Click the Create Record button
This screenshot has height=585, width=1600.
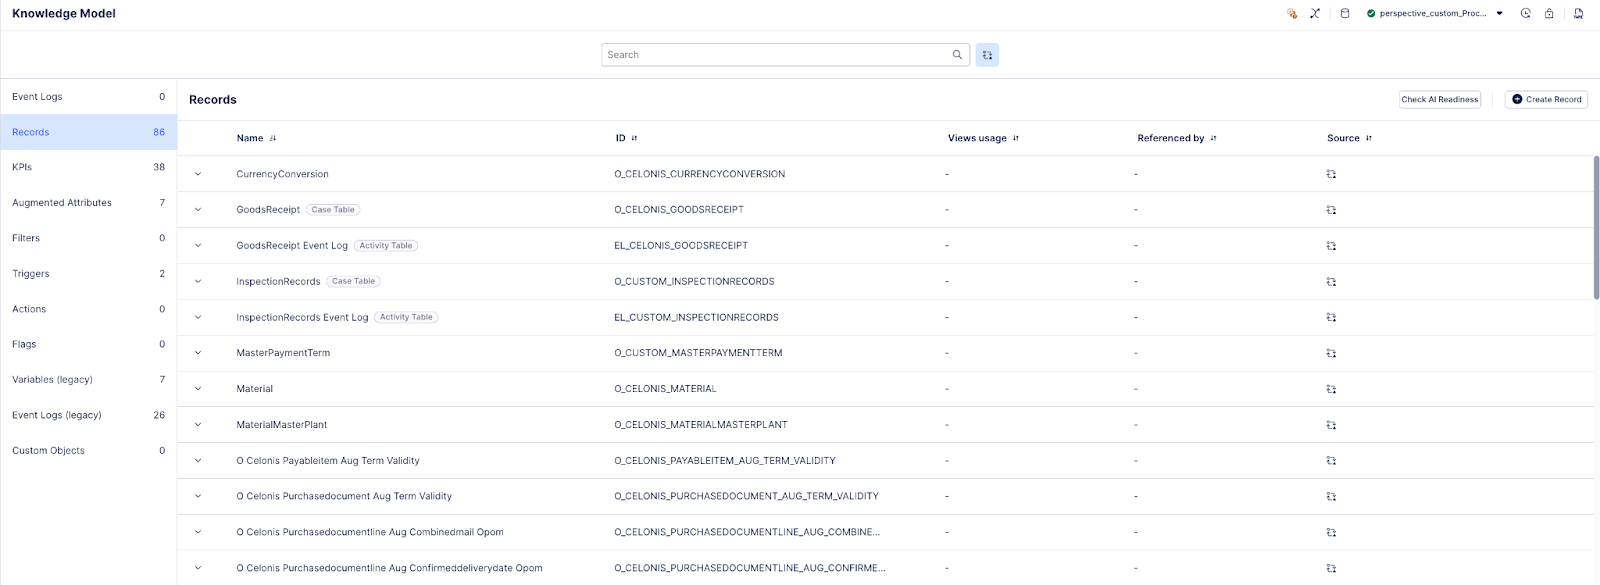(x=1546, y=99)
